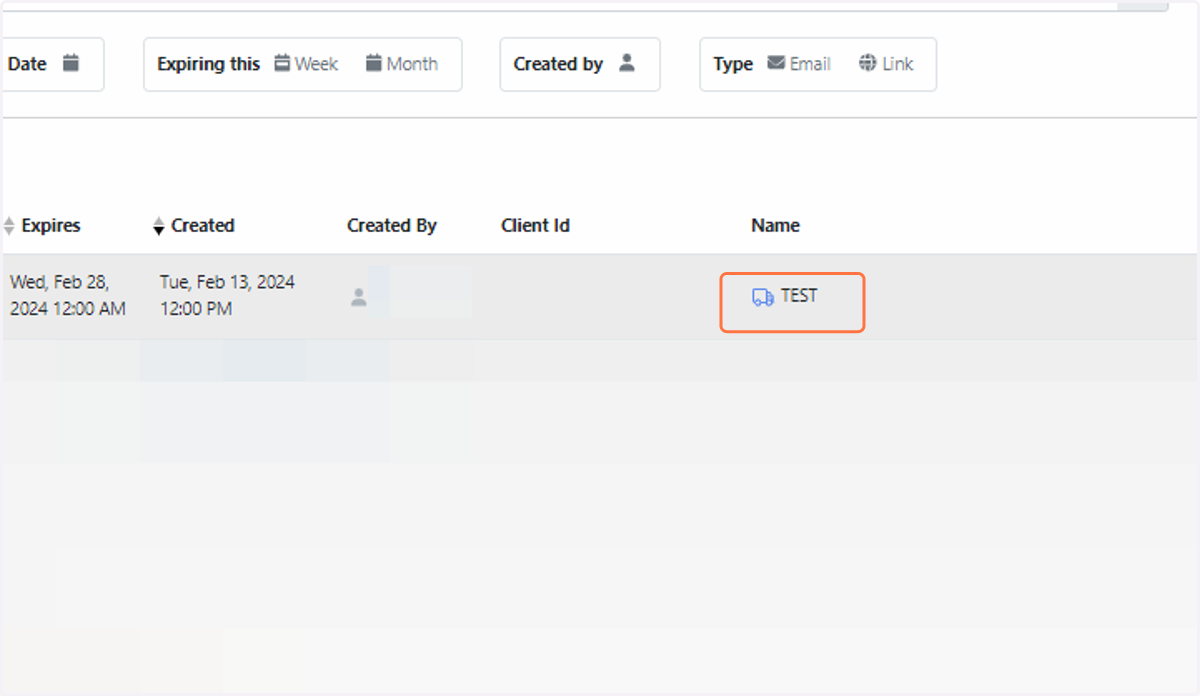
Task: Click the Type filter label
Action: coord(733,64)
